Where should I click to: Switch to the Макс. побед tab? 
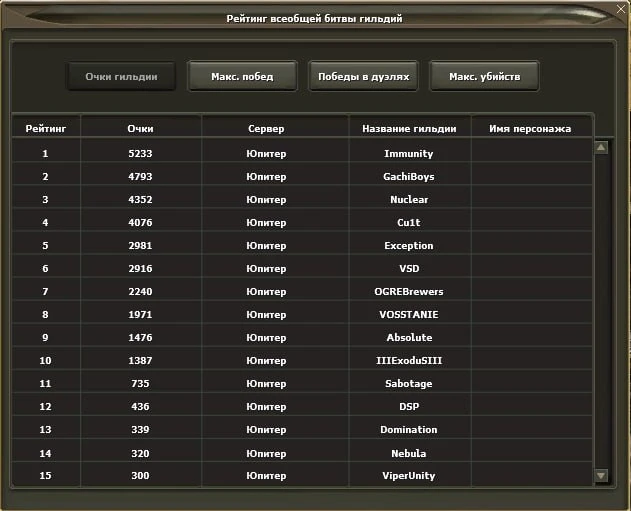tap(242, 76)
